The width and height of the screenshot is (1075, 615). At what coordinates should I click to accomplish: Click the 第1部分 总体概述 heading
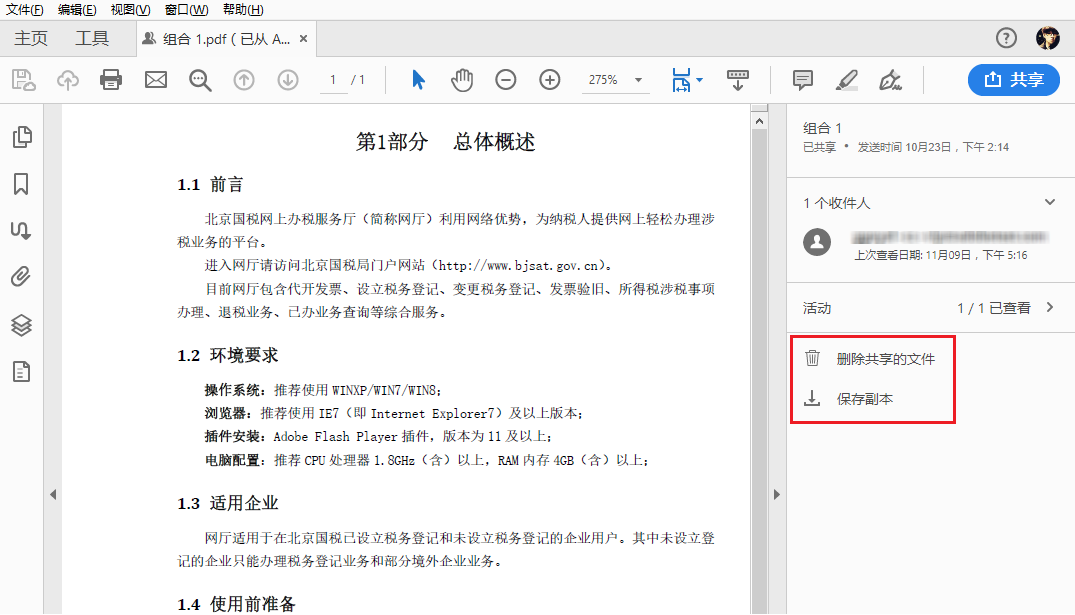(x=445, y=142)
